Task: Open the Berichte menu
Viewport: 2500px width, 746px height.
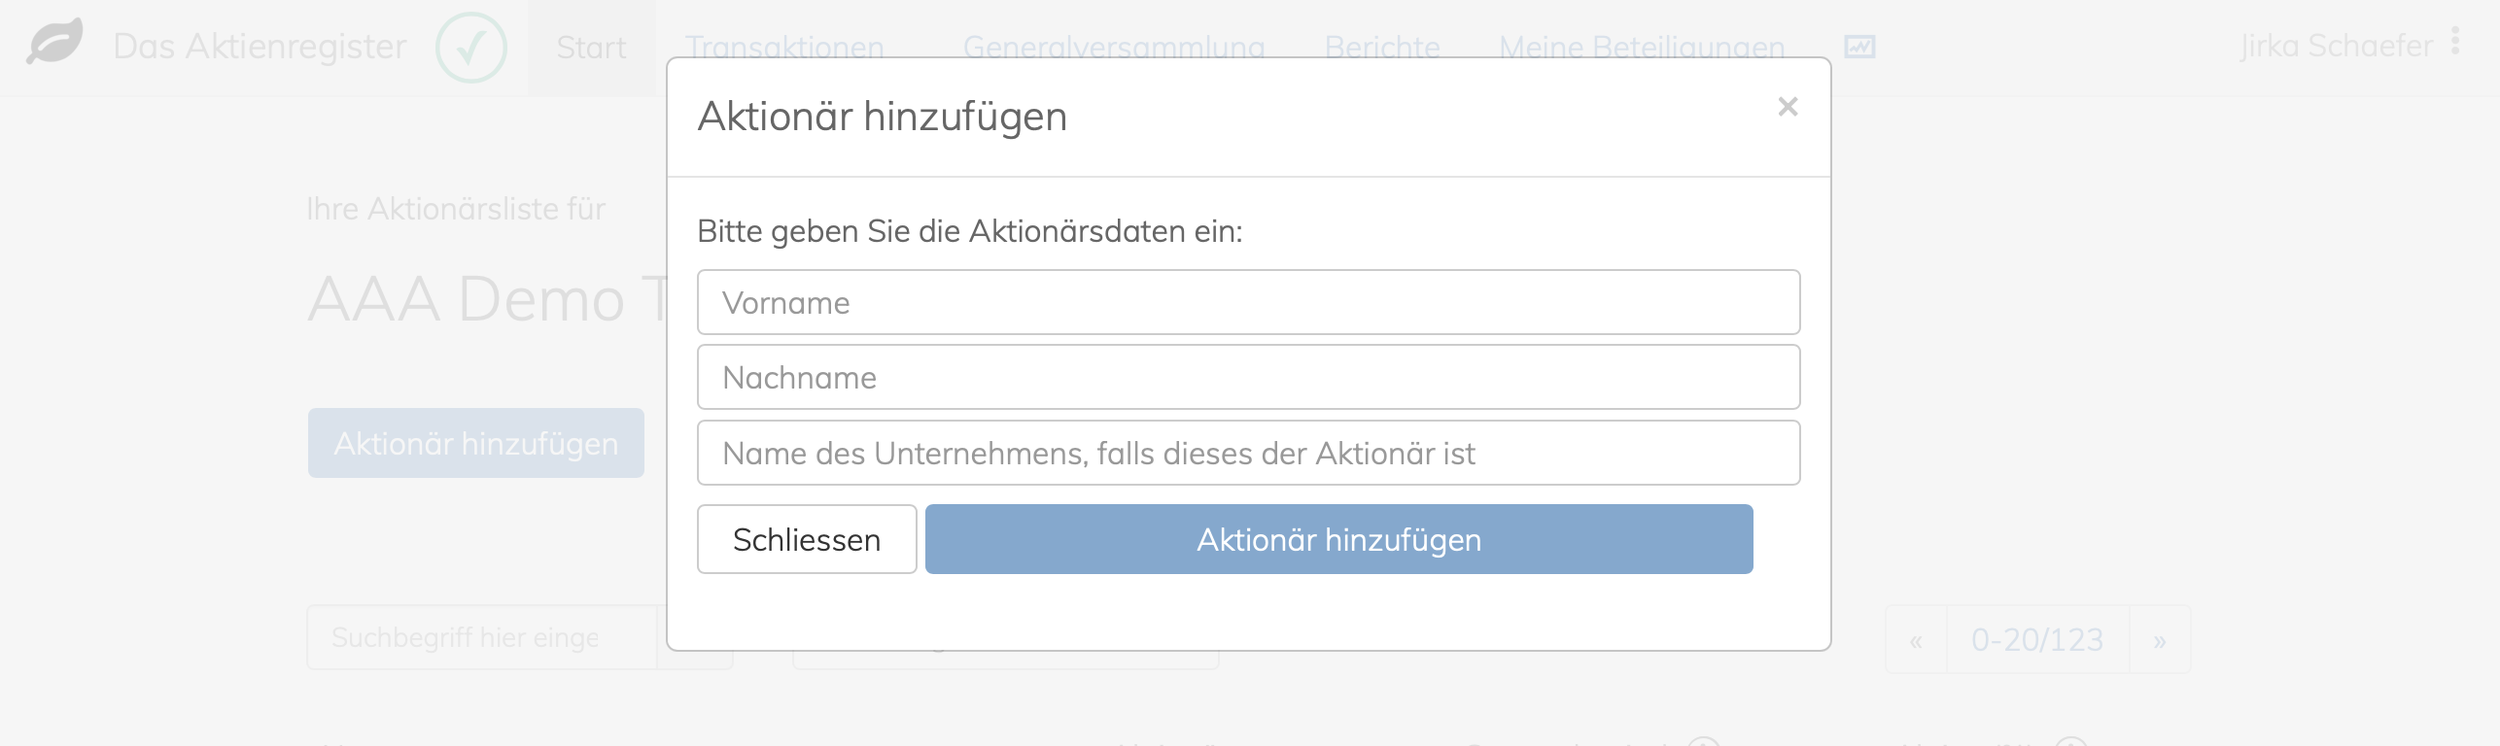Action: tap(1382, 47)
